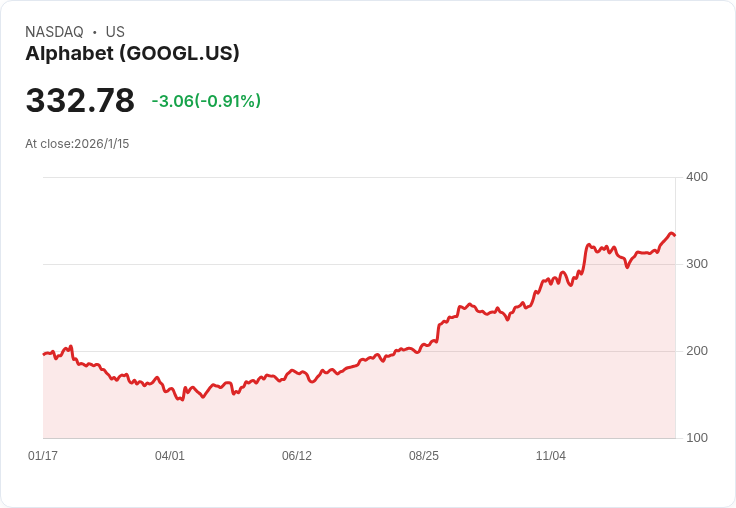This screenshot has width=736, height=508.
Task: Click the 332.78 current price
Action: point(80,101)
